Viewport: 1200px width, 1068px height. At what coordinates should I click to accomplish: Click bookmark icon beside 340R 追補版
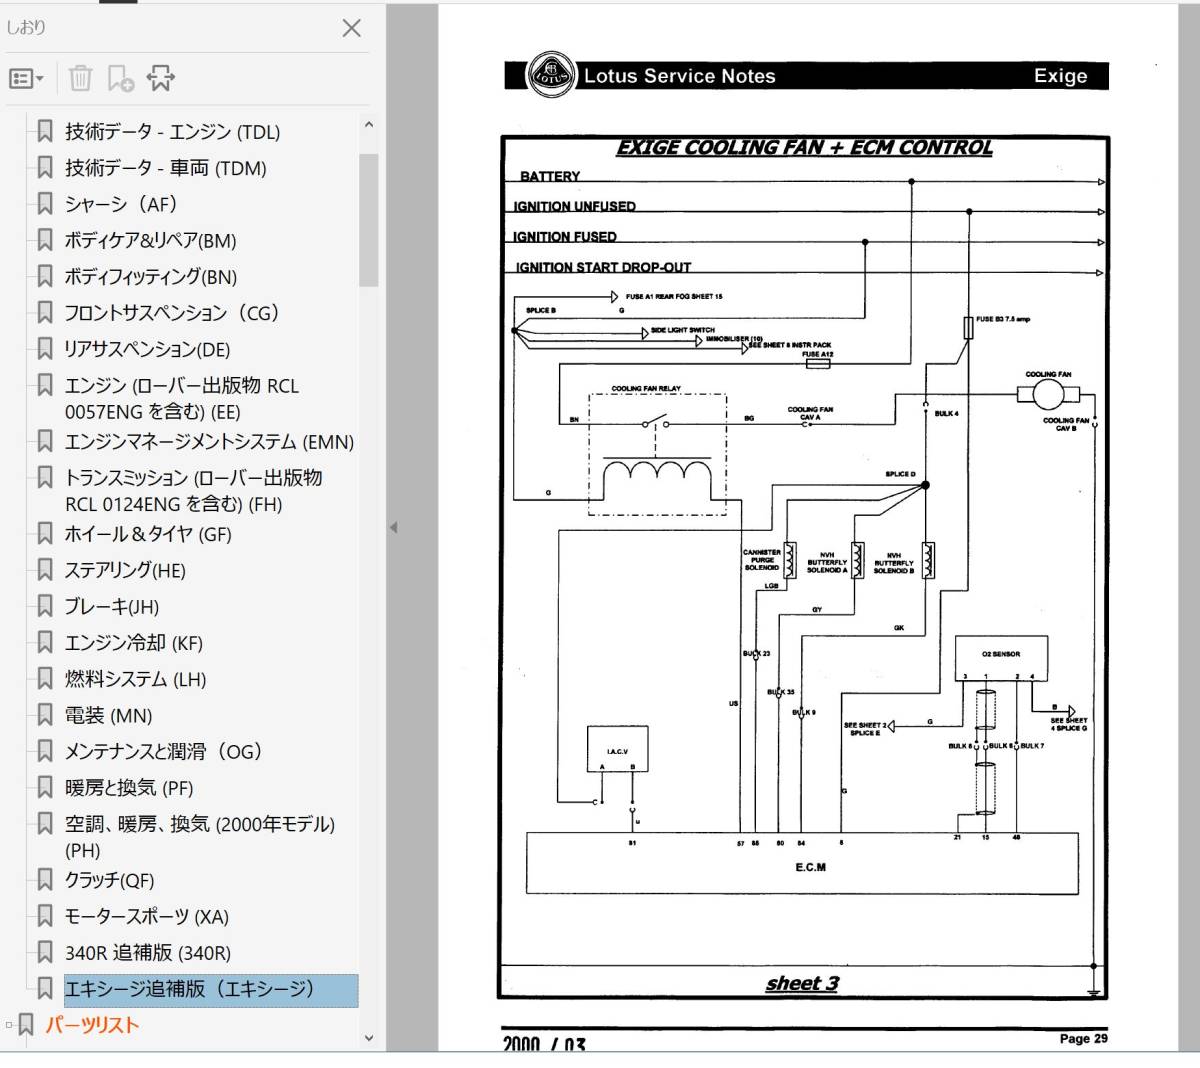click(x=45, y=952)
